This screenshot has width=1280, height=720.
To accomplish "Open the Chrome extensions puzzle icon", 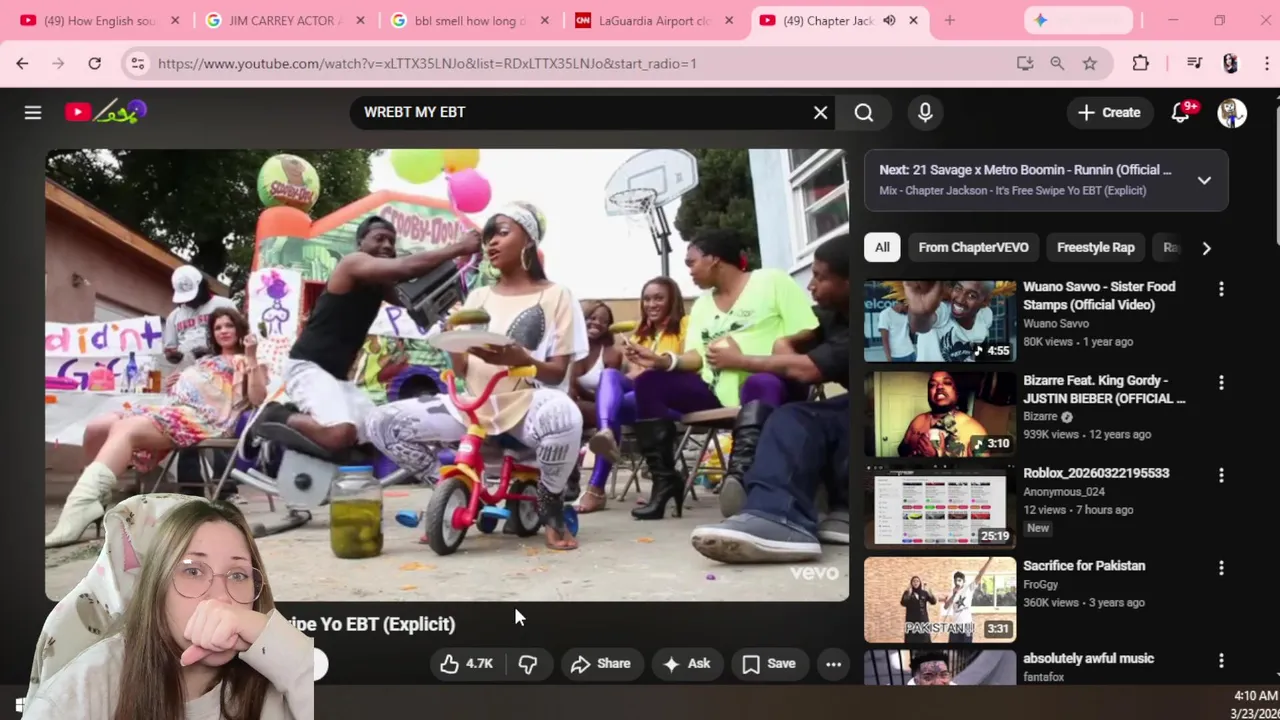I will click(1140, 63).
